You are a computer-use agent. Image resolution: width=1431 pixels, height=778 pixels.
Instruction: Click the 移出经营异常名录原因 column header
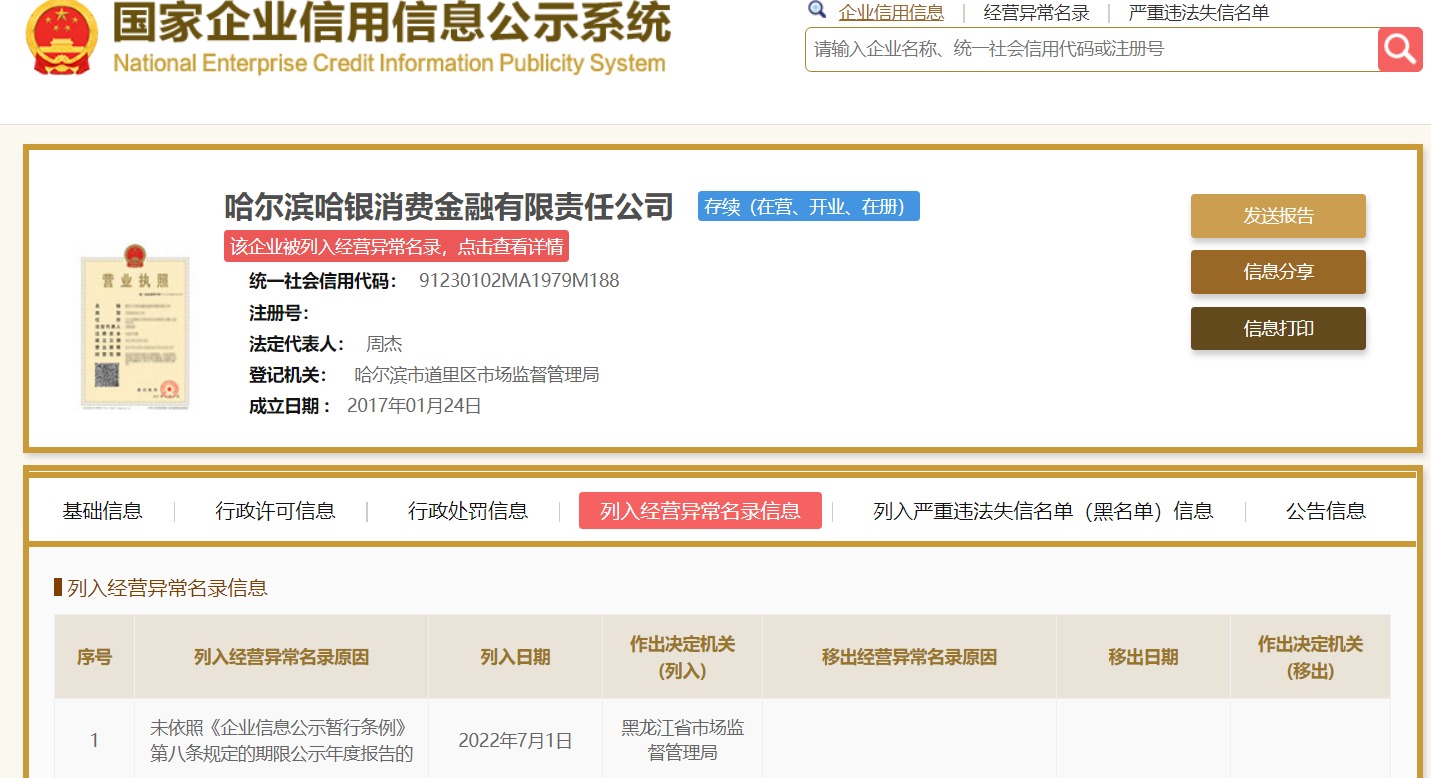909,657
